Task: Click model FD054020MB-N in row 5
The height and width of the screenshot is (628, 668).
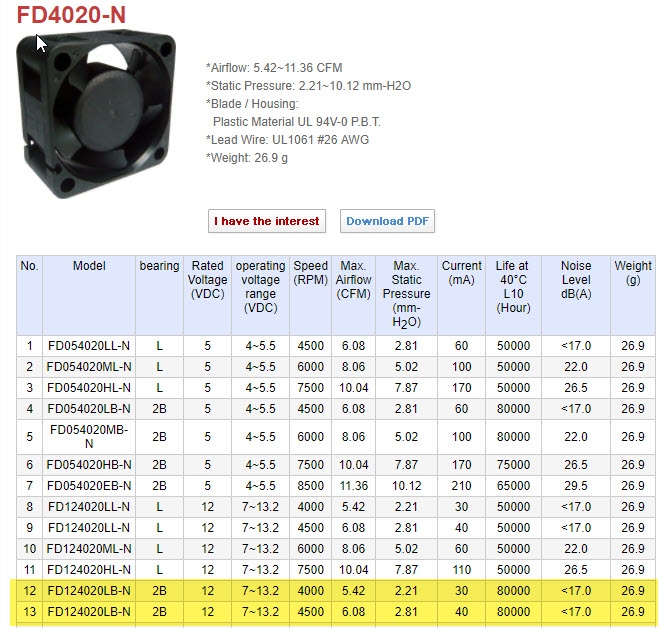Action: [x=89, y=437]
